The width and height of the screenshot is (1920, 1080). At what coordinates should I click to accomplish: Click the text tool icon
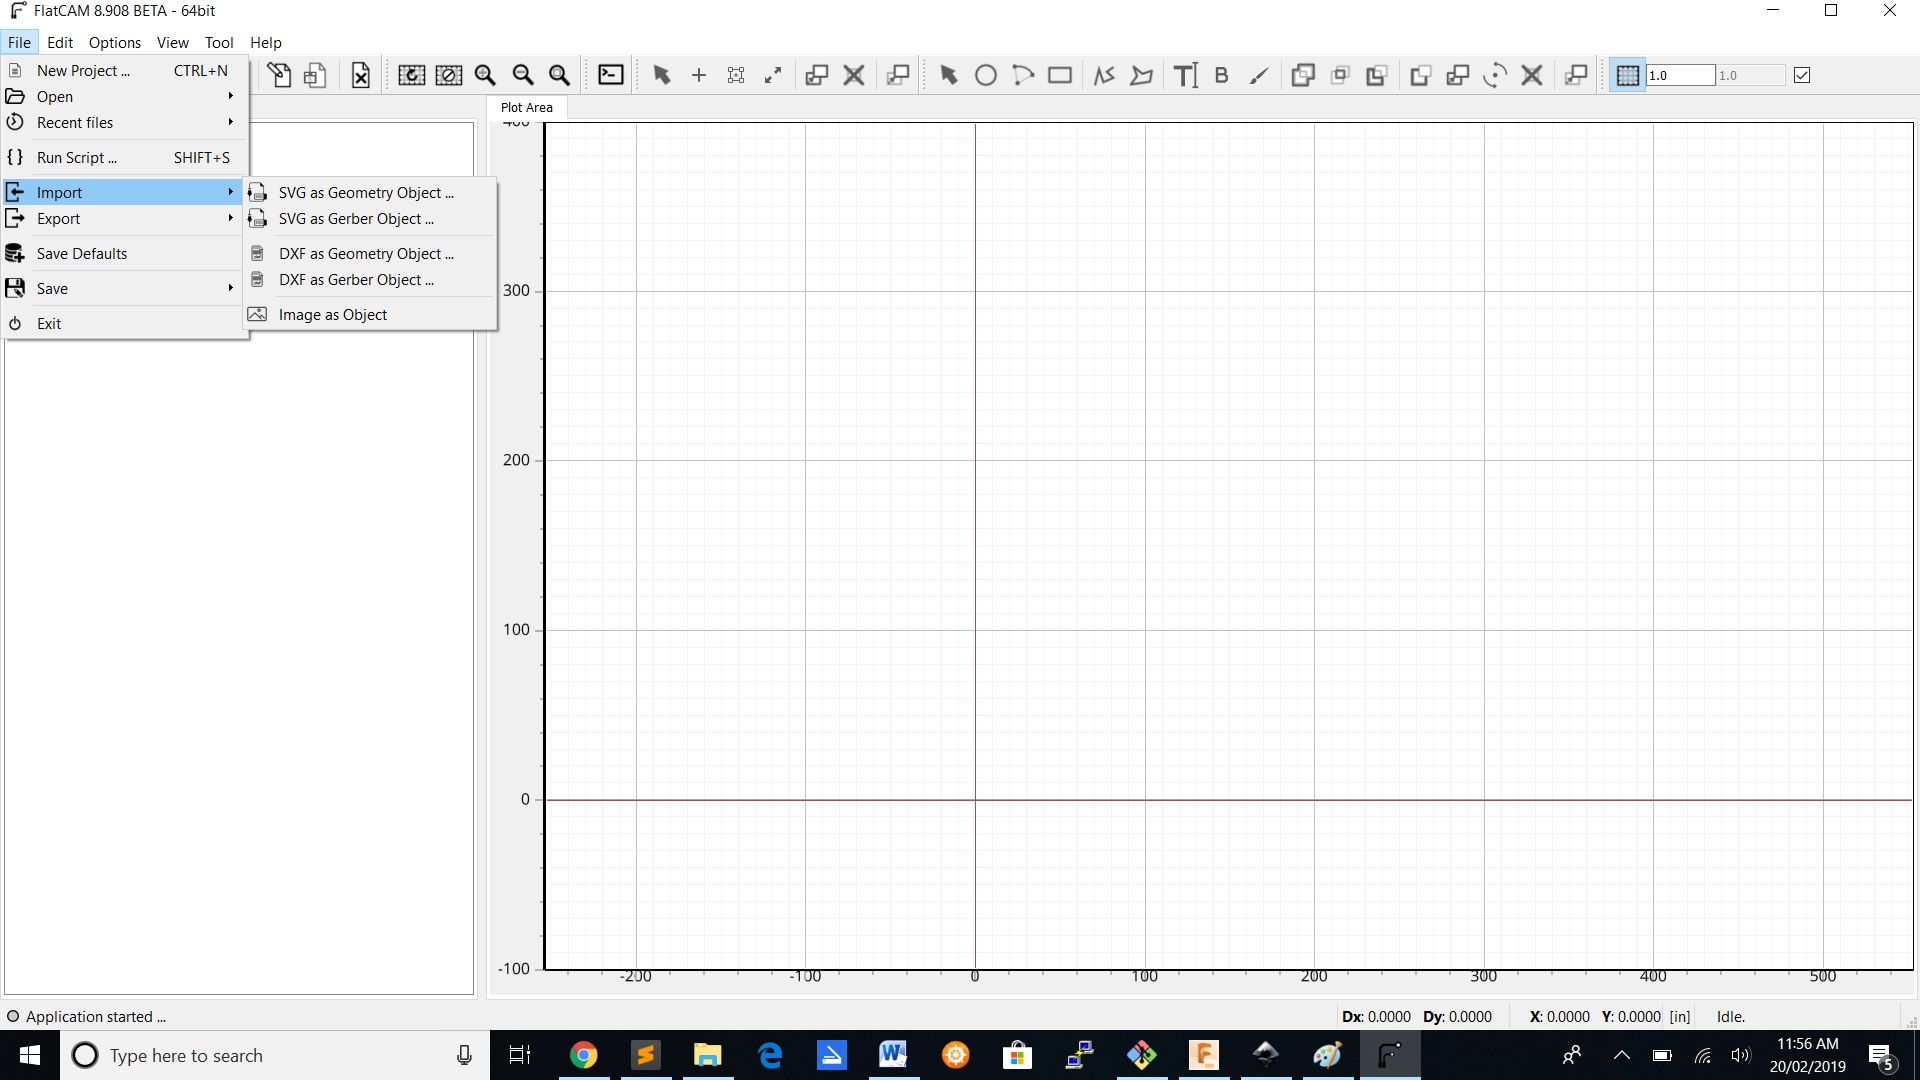(x=1182, y=75)
